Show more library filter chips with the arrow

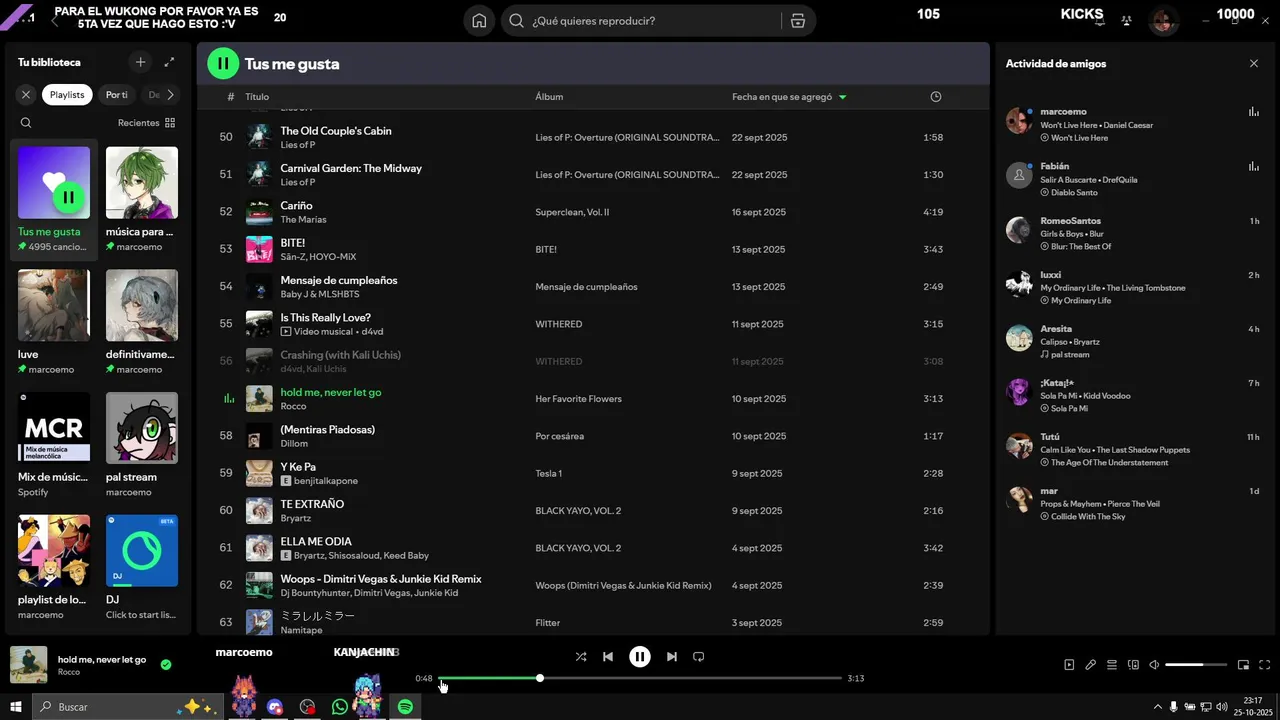pyautogui.click(x=170, y=95)
